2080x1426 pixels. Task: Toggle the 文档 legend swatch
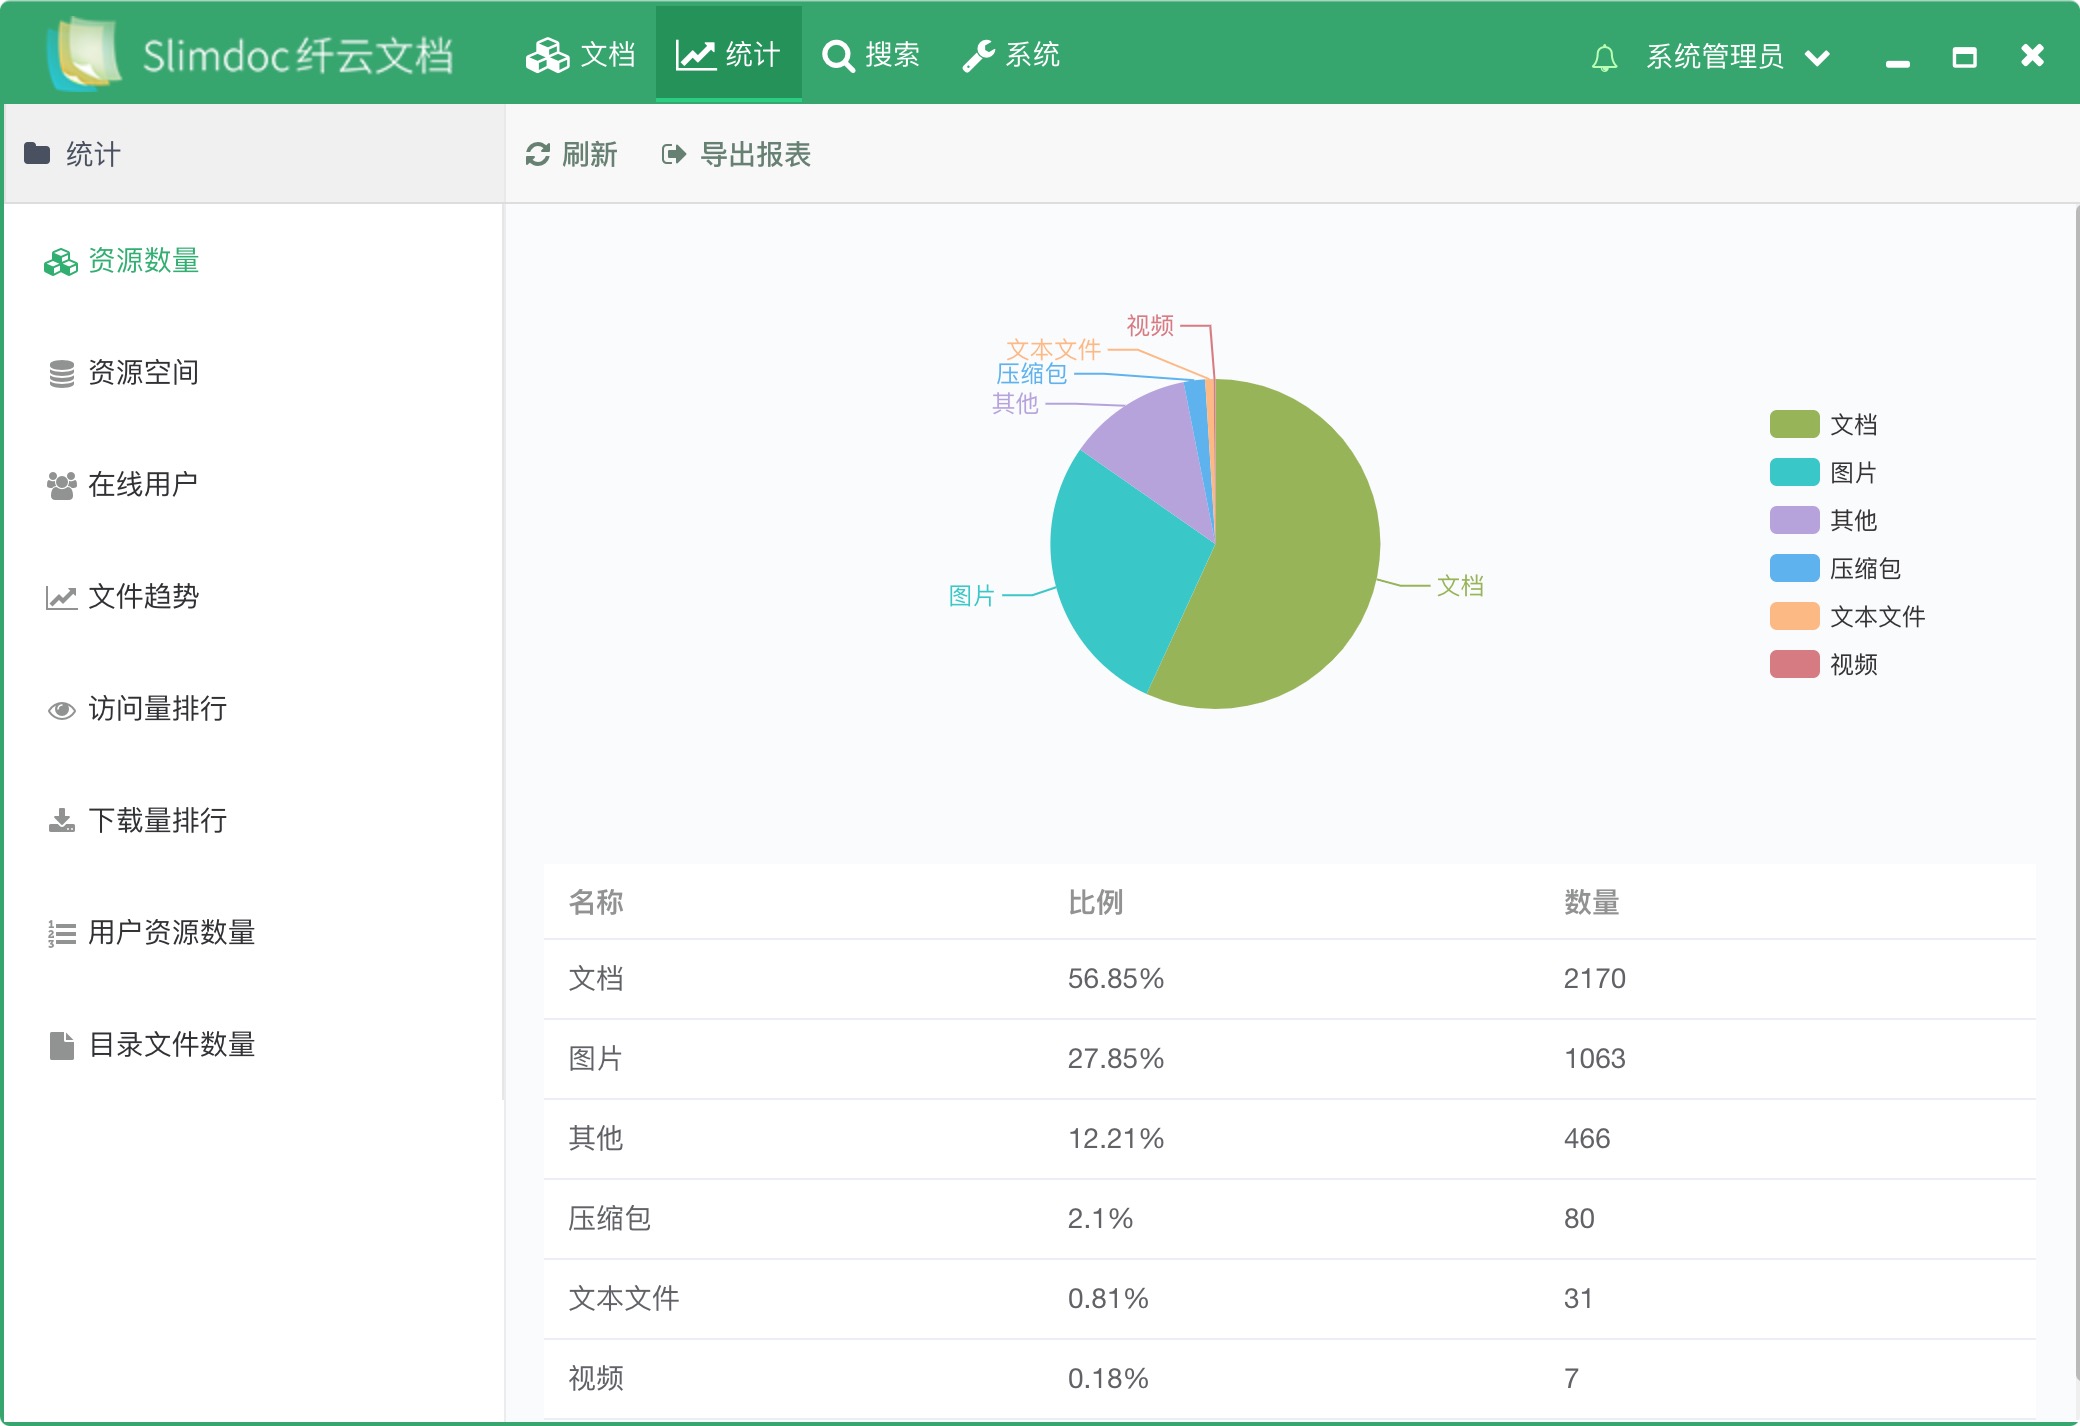pos(1794,424)
